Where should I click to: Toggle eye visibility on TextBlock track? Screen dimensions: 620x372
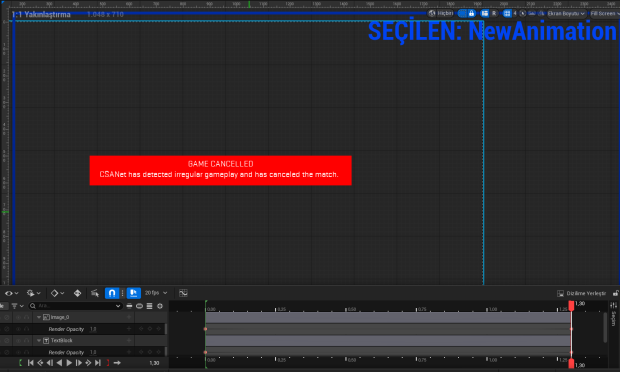18,341
